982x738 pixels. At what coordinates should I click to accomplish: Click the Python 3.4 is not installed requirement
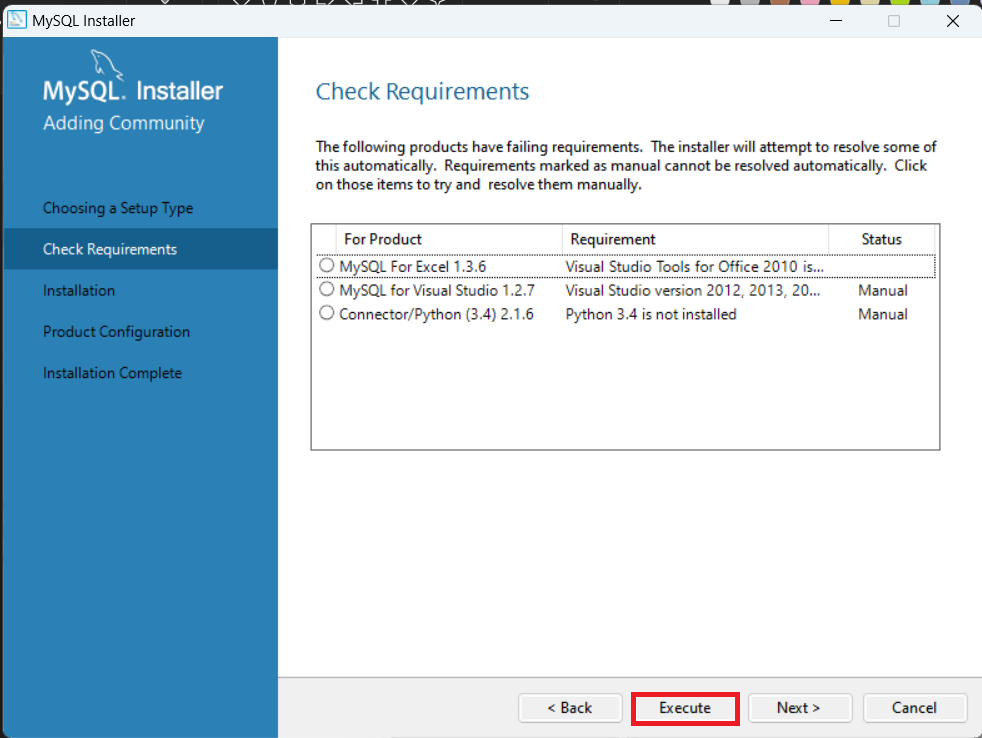pos(651,314)
